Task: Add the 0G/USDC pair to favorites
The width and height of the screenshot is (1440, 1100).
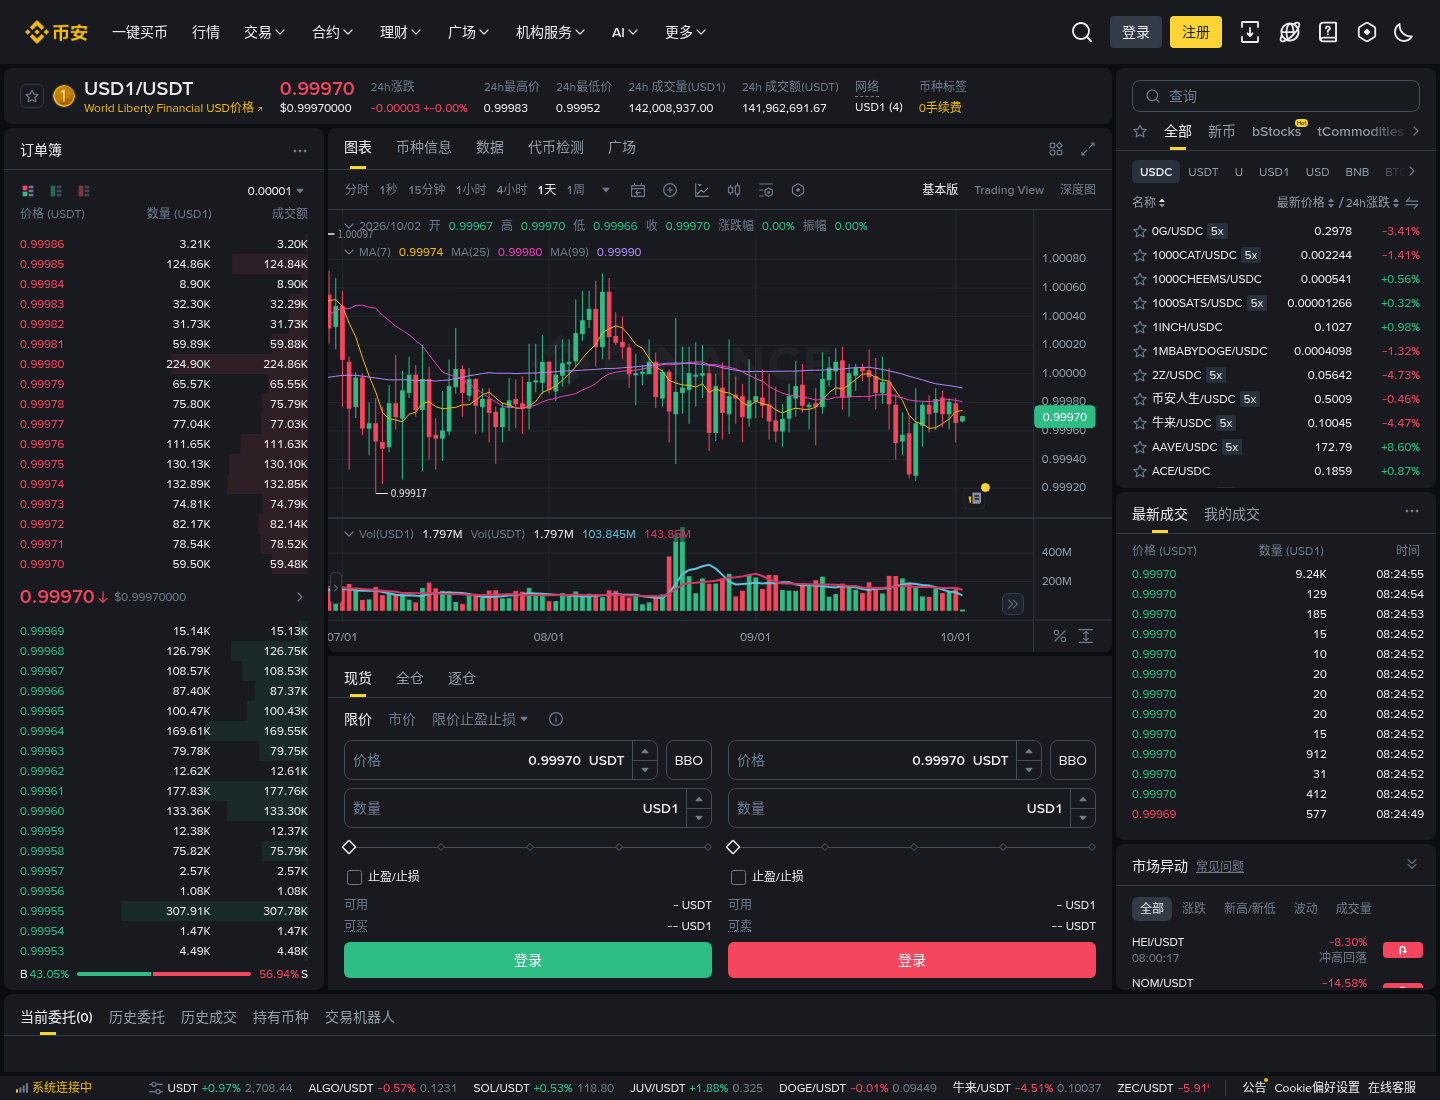Action: click(x=1139, y=231)
